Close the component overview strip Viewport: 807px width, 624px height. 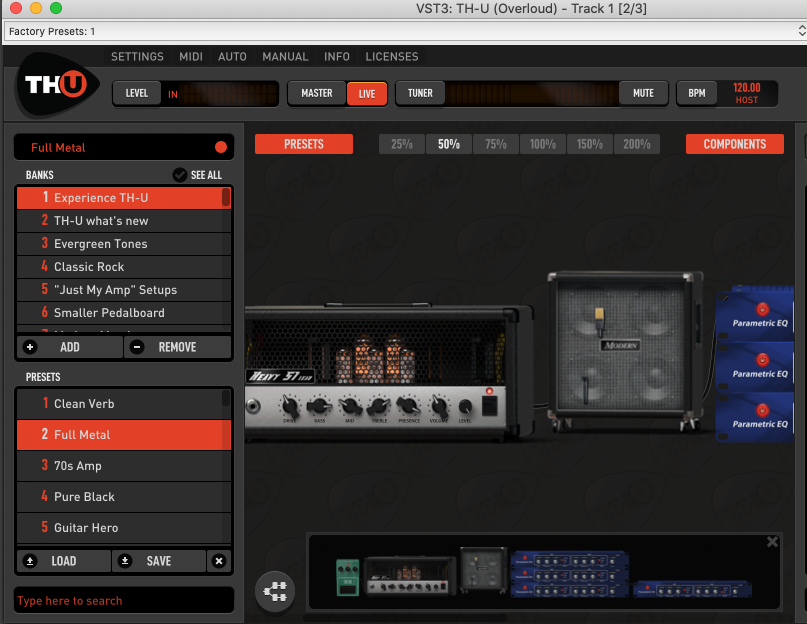pos(772,542)
